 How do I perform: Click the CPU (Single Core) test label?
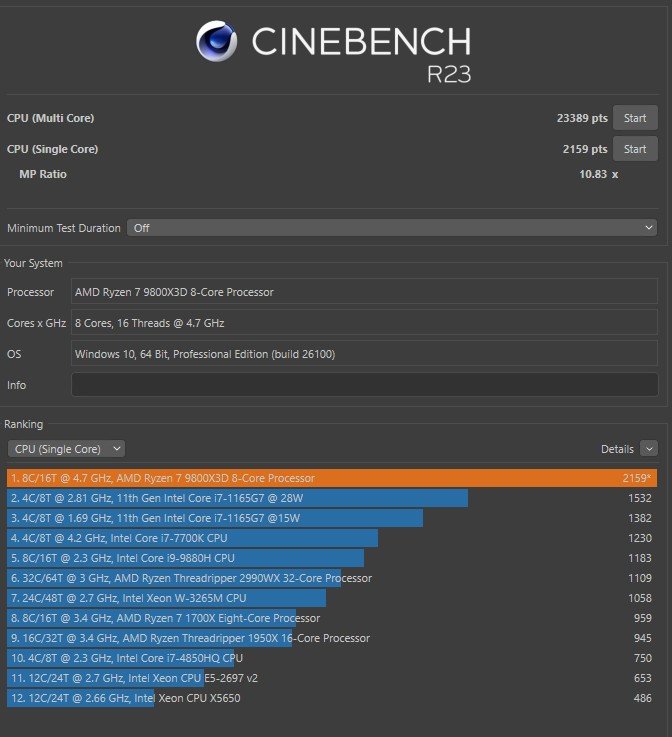[52, 149]
